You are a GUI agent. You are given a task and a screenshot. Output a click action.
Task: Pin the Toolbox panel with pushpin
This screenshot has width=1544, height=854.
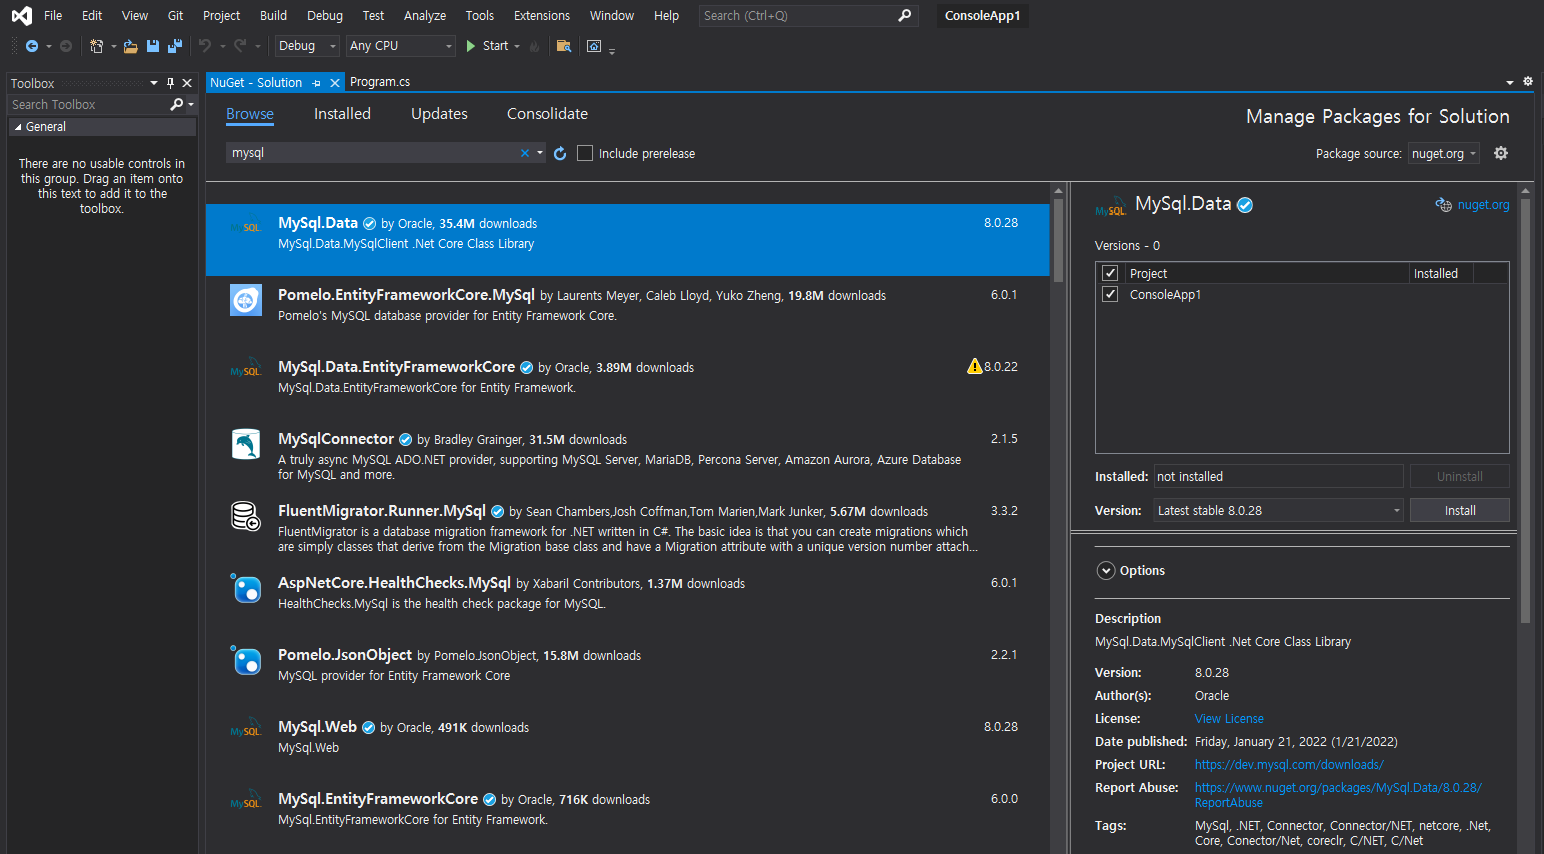coord(170,83)
